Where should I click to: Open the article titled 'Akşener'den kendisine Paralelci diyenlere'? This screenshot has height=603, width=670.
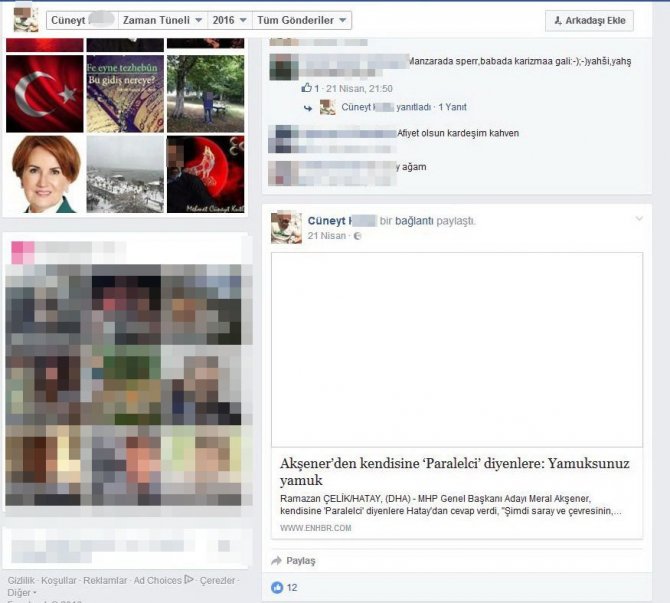click(456, 472)
